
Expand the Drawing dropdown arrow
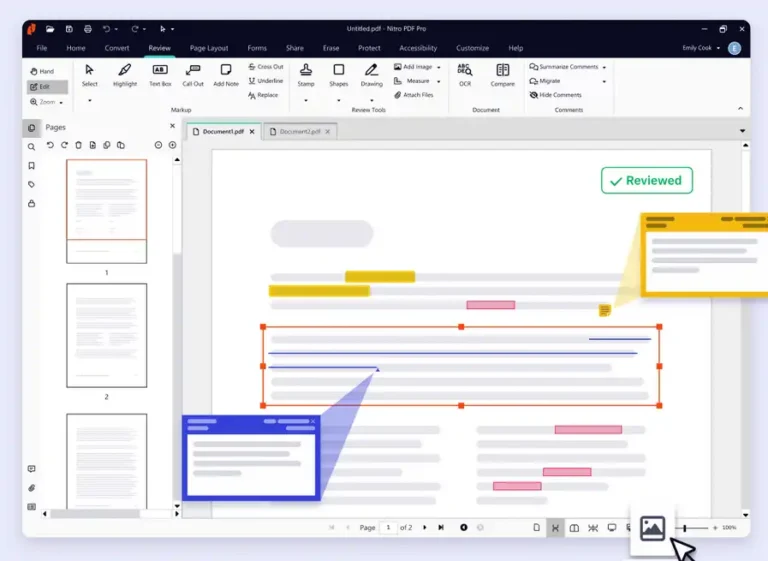click(371, 100)
